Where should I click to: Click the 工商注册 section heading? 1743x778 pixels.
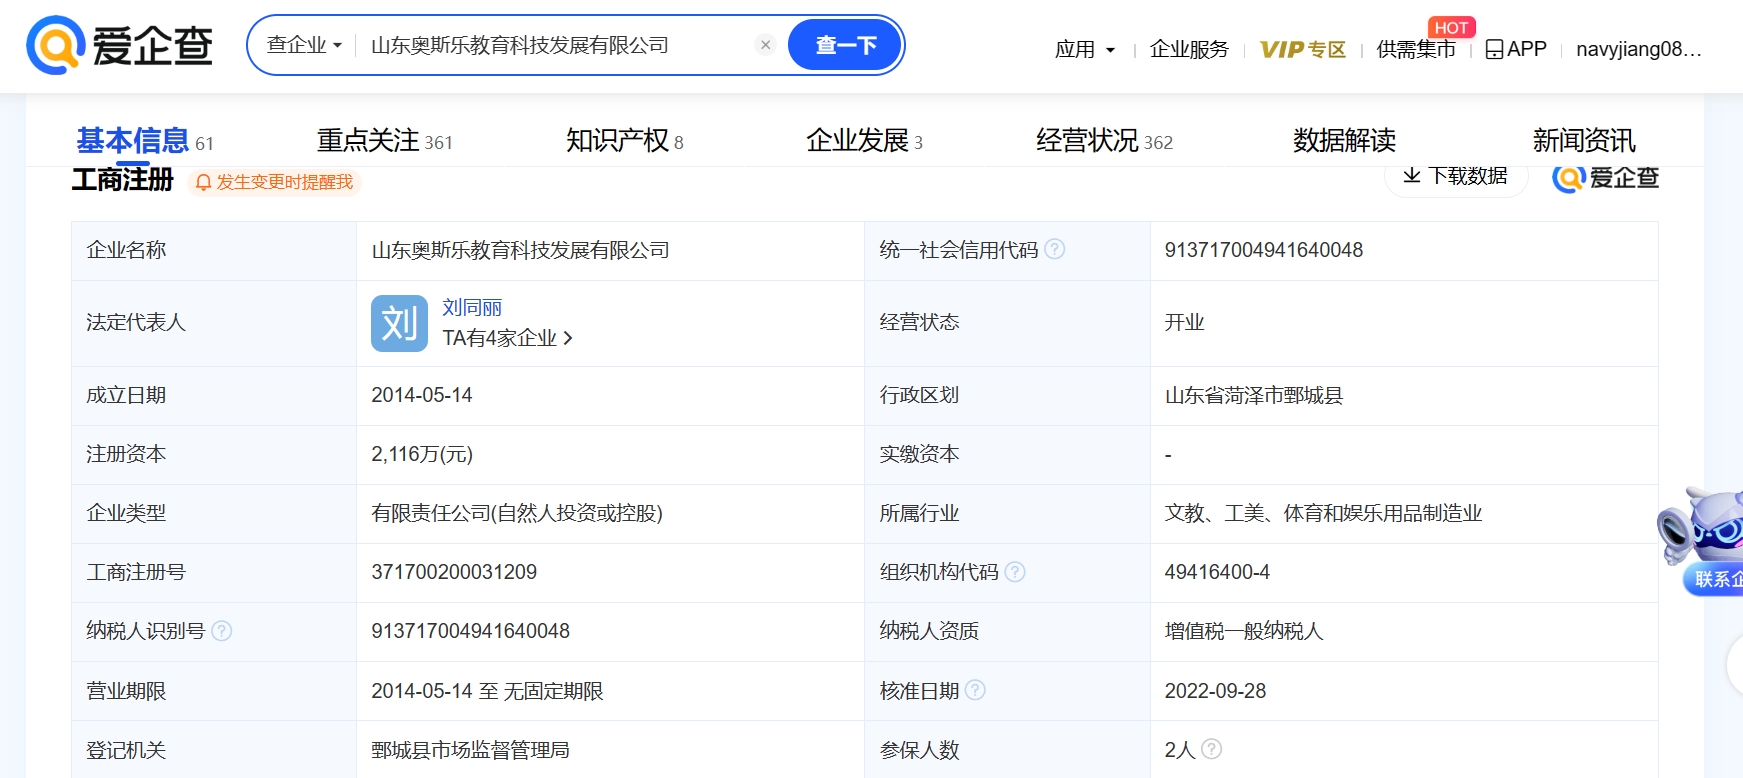[x=122, y=180]
